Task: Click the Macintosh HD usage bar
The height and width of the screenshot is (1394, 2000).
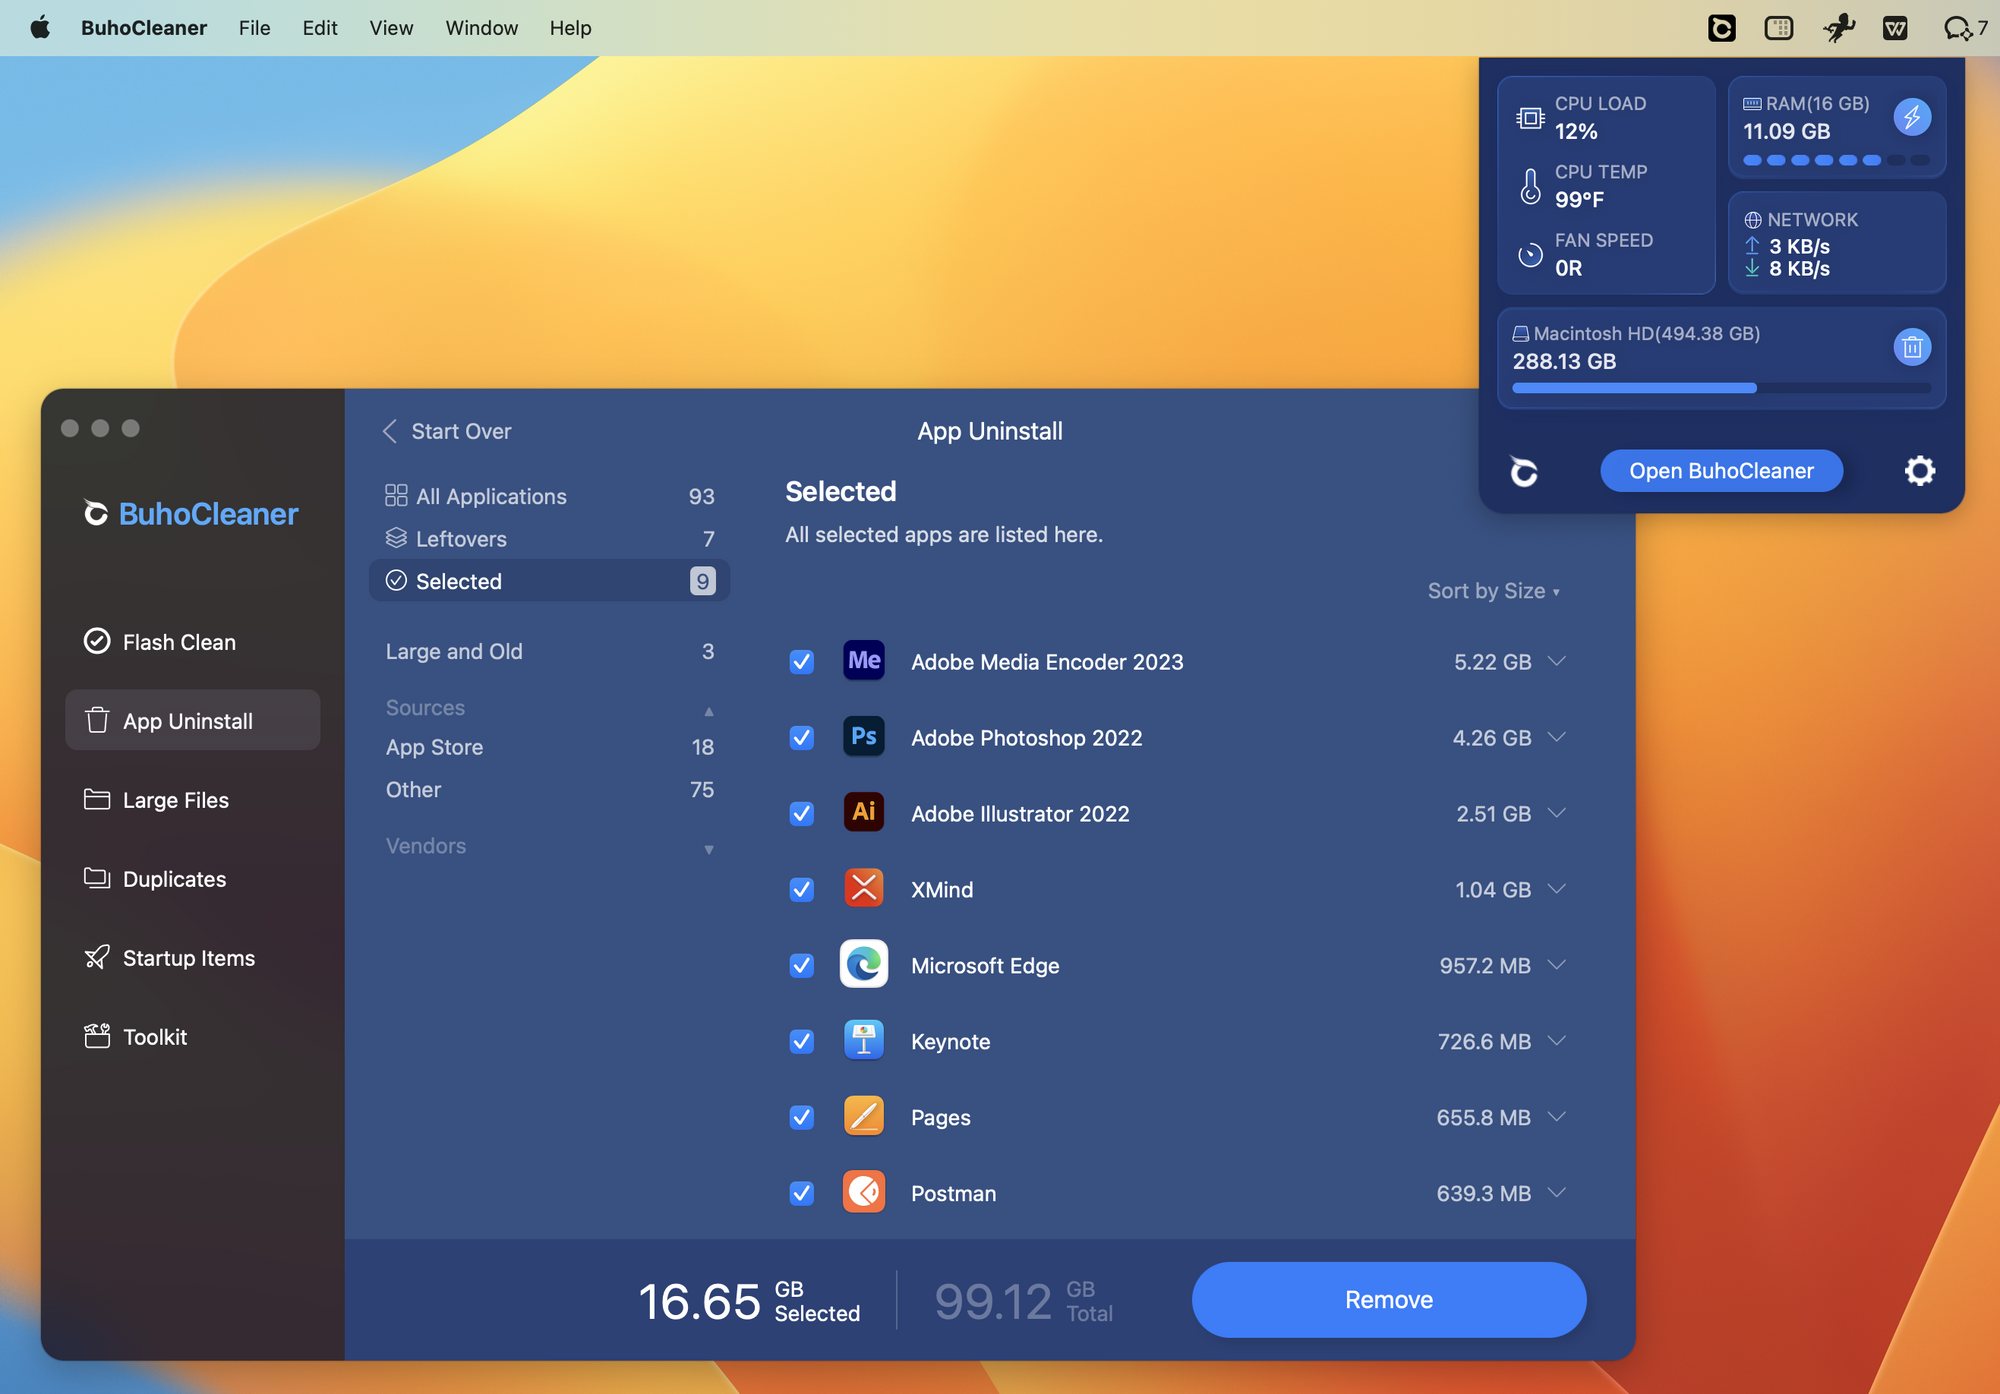Action: click(1720, 388)
